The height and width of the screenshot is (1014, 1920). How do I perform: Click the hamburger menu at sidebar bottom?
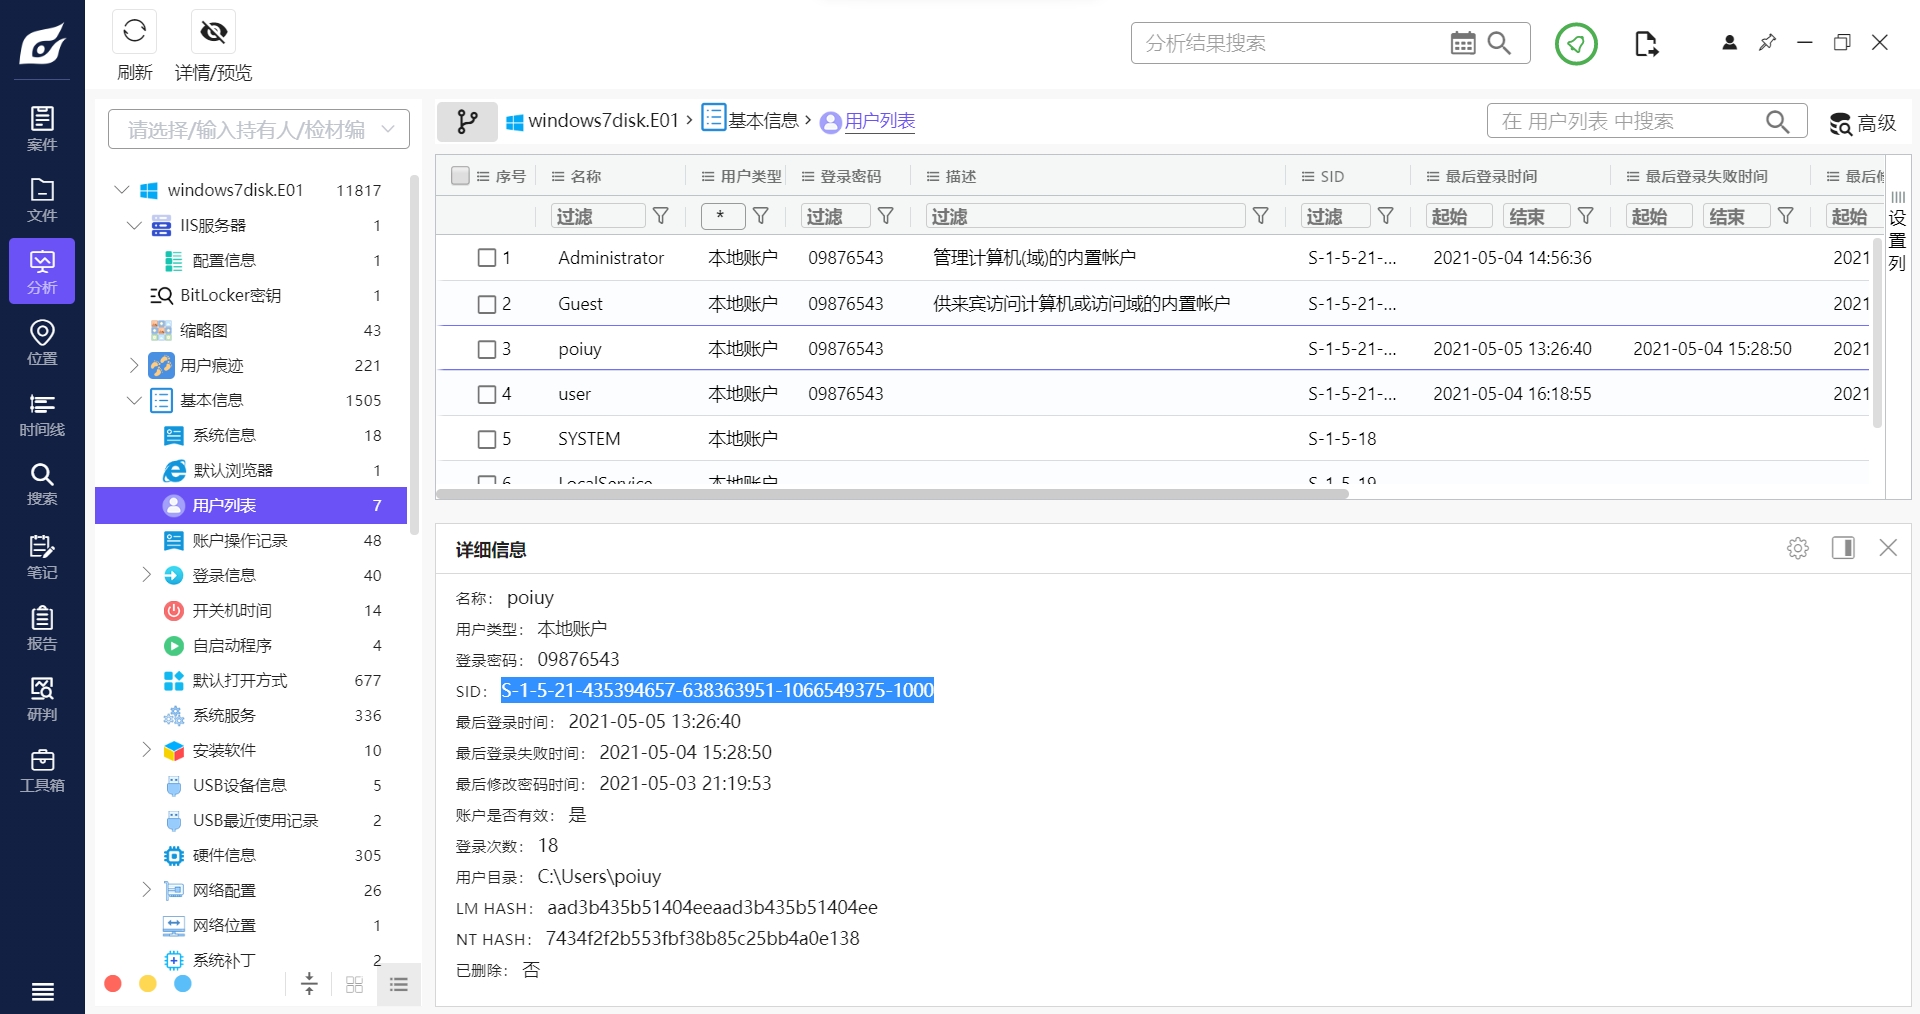pos(43,991)
